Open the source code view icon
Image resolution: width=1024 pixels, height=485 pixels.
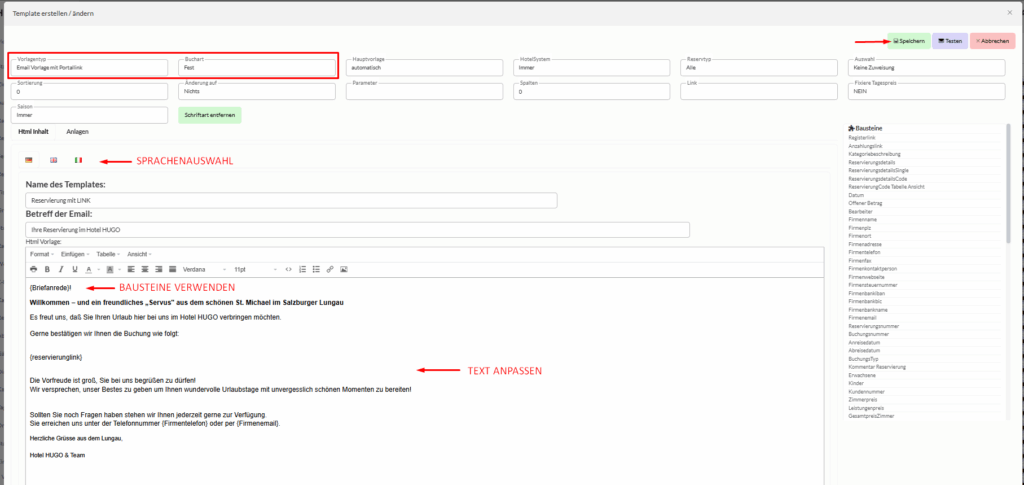(289, 269)
